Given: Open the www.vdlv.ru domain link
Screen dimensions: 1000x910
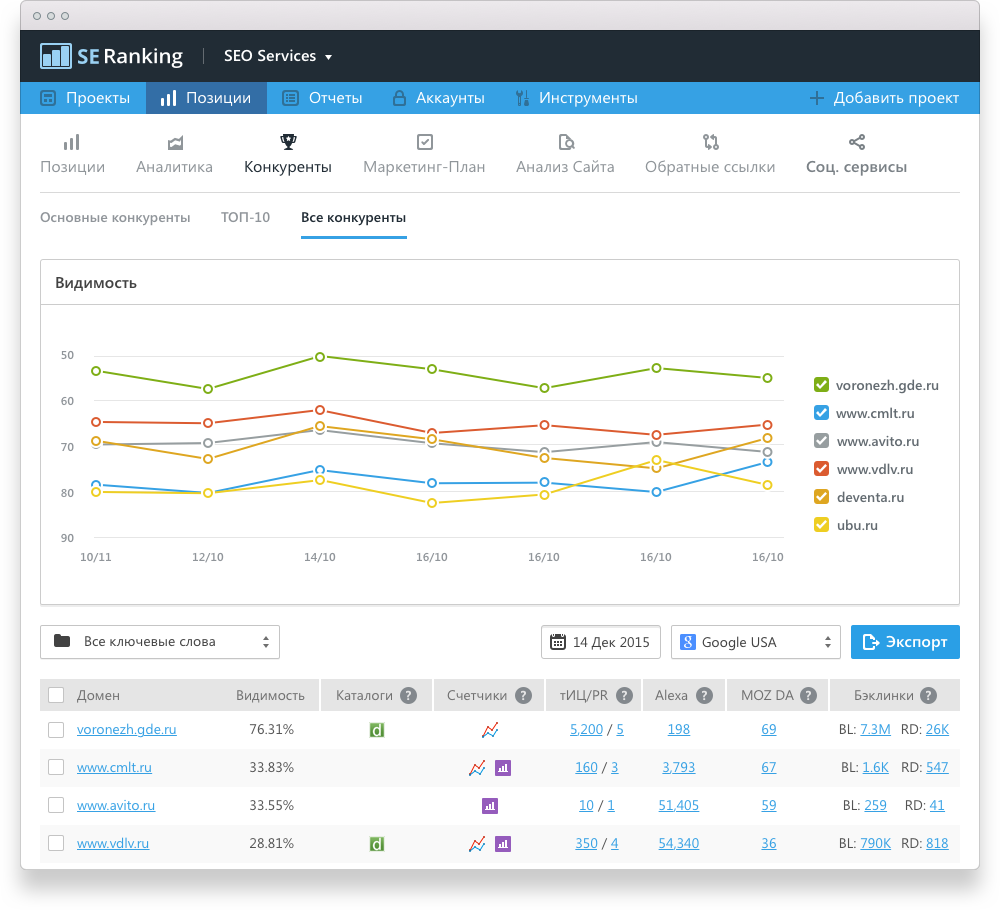Looking at the screenshot, I should [113, 843].
